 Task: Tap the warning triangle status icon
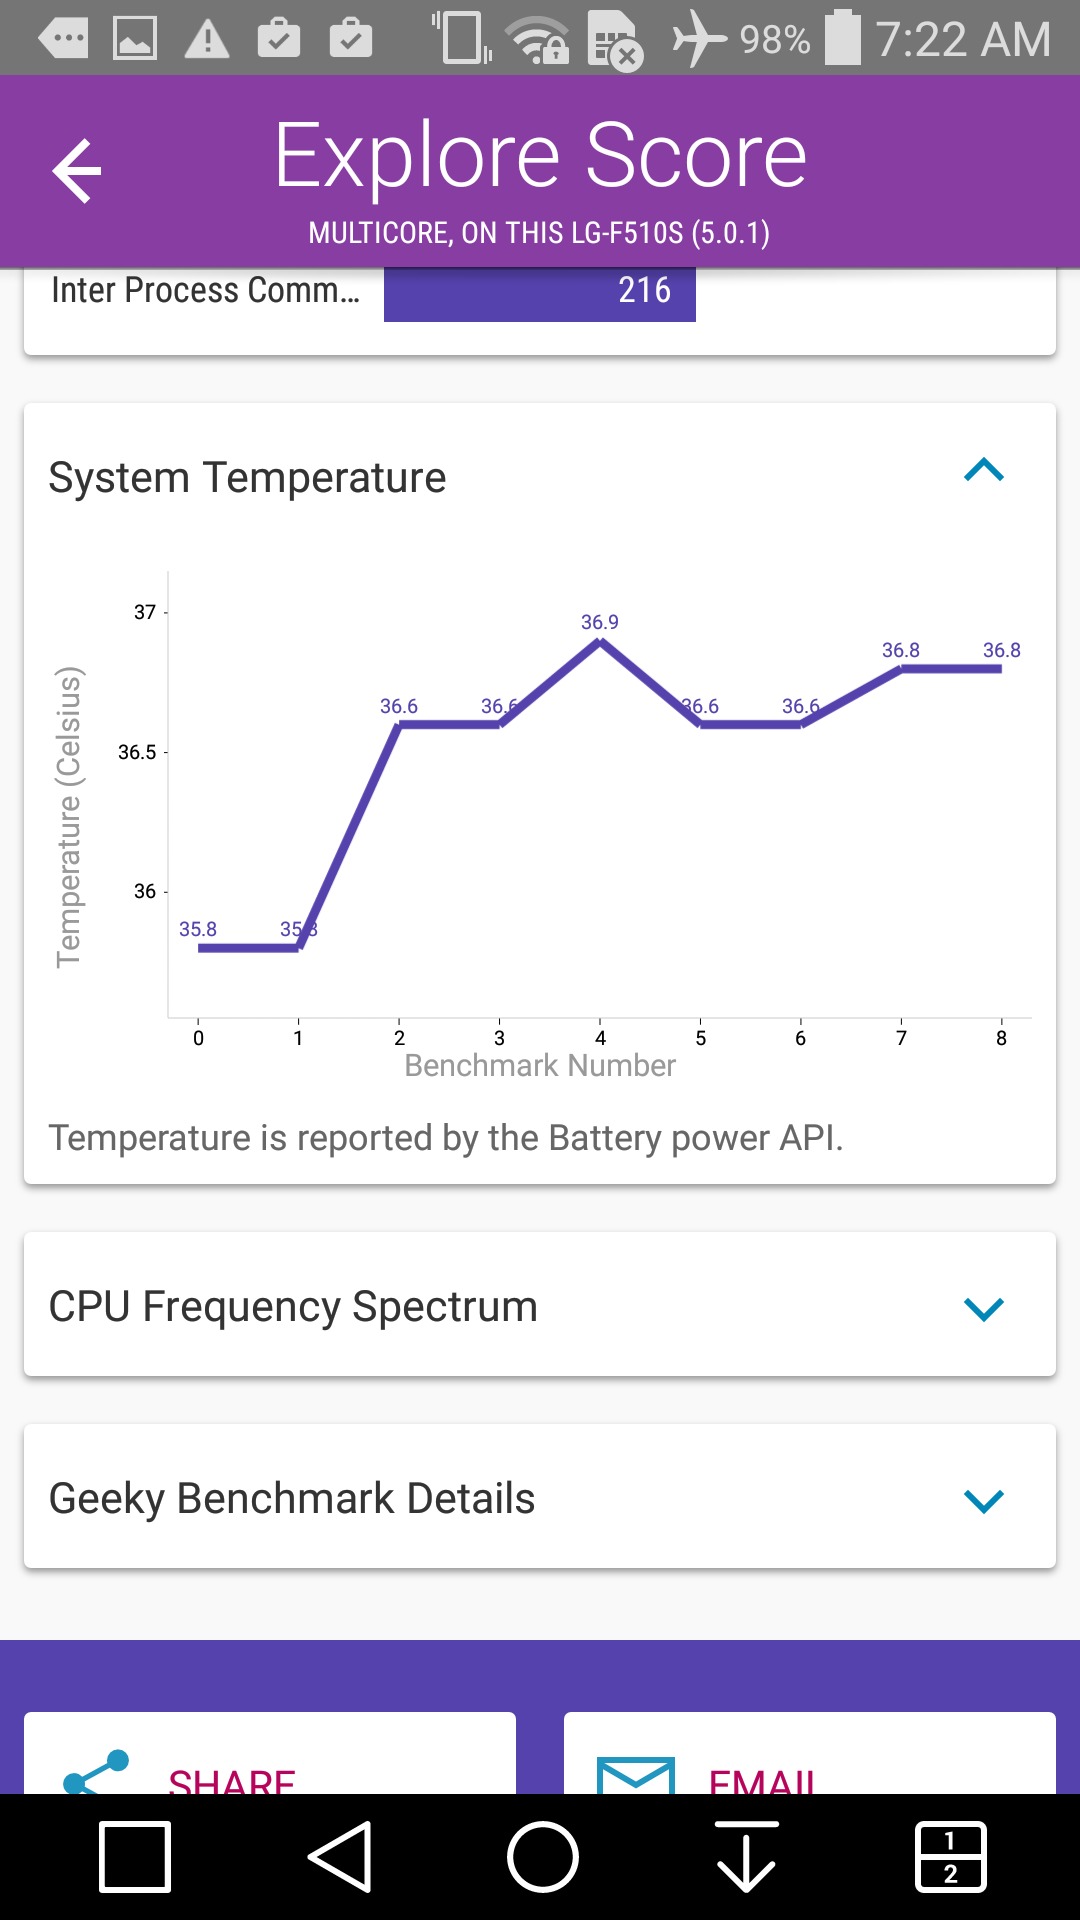coord(207,39)
